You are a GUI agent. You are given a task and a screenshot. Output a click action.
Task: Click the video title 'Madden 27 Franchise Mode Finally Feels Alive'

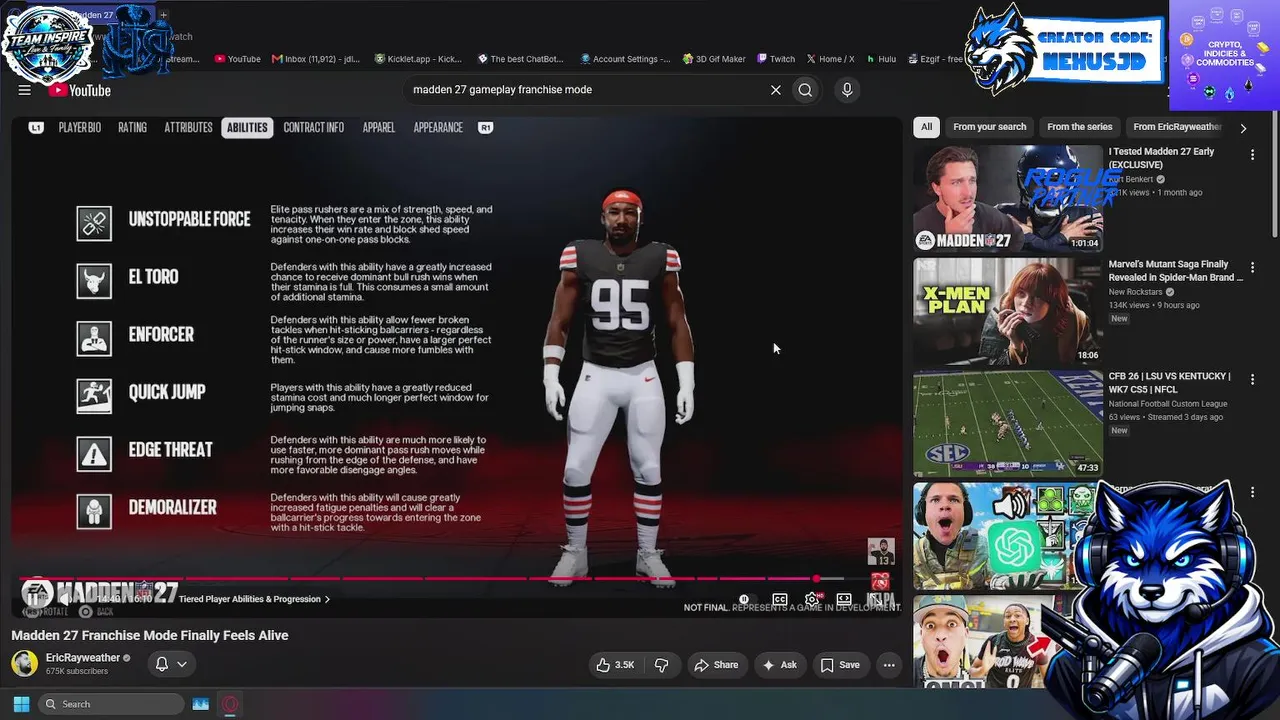(x=150, y=635)
